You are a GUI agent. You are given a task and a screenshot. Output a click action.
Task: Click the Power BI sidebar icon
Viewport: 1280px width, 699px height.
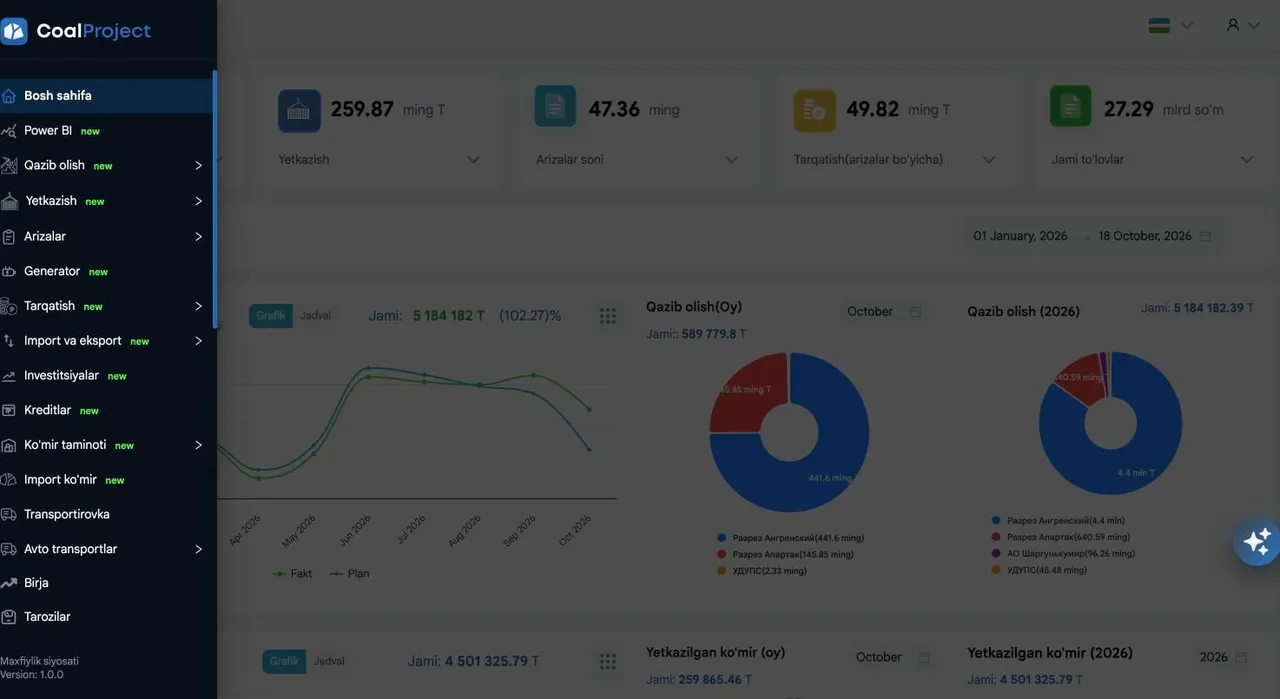tap(9, 131)
